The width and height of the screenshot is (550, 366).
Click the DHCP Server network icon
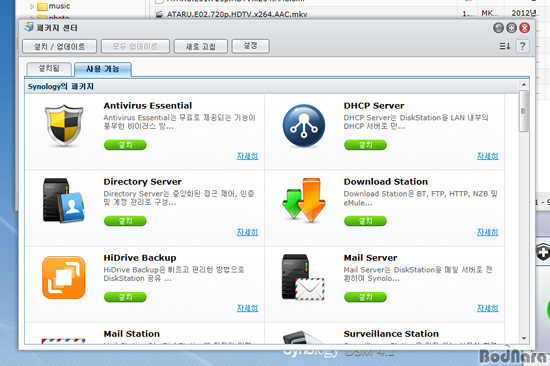tap(304, 126)
